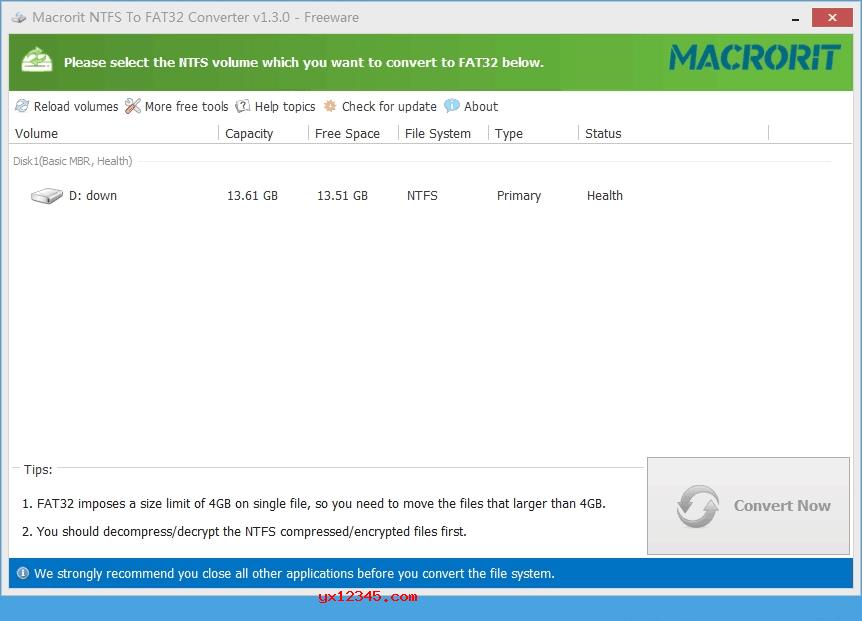Image resolution: width=862 pixels, height=621 pixels.
Task: Open Help topics
Action: click(x=275, y=106)
